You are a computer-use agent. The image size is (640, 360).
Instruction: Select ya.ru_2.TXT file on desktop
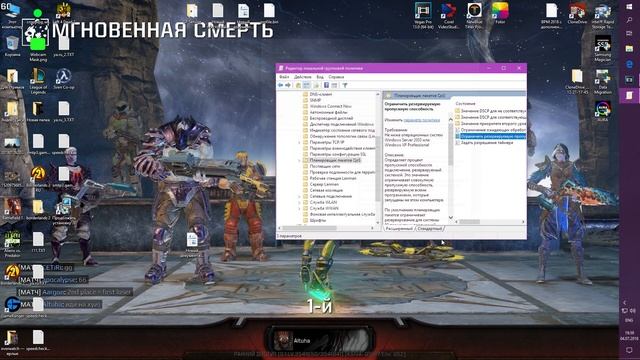coord(64,46)
